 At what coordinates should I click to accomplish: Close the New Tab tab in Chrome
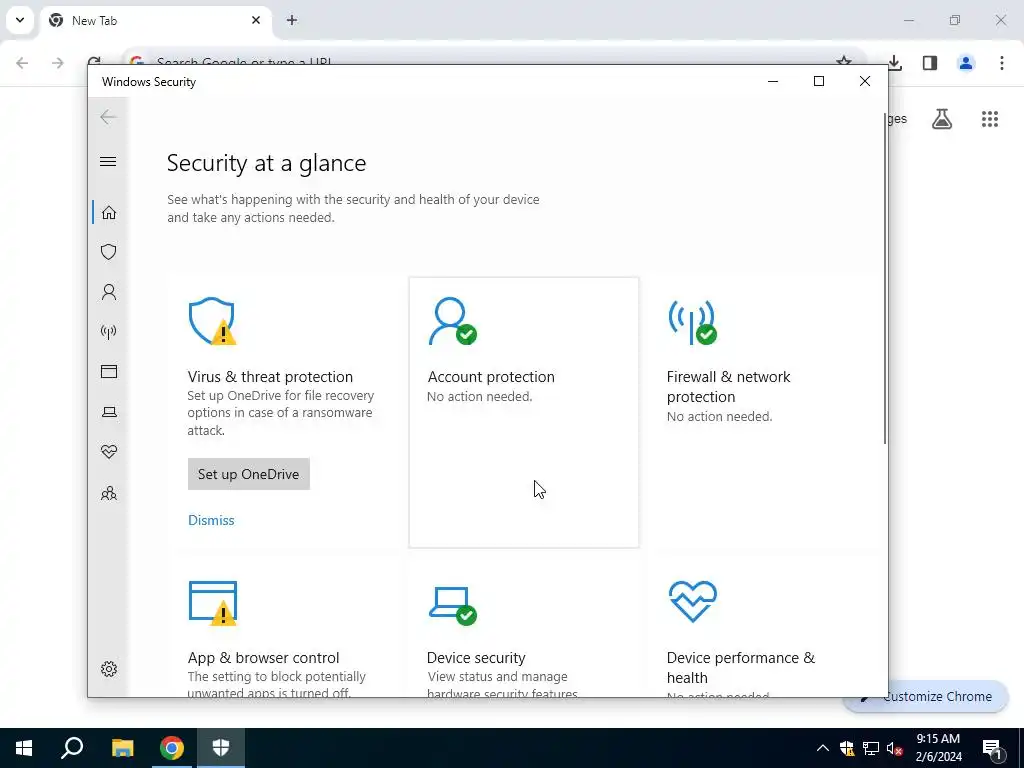click(256, 20)
